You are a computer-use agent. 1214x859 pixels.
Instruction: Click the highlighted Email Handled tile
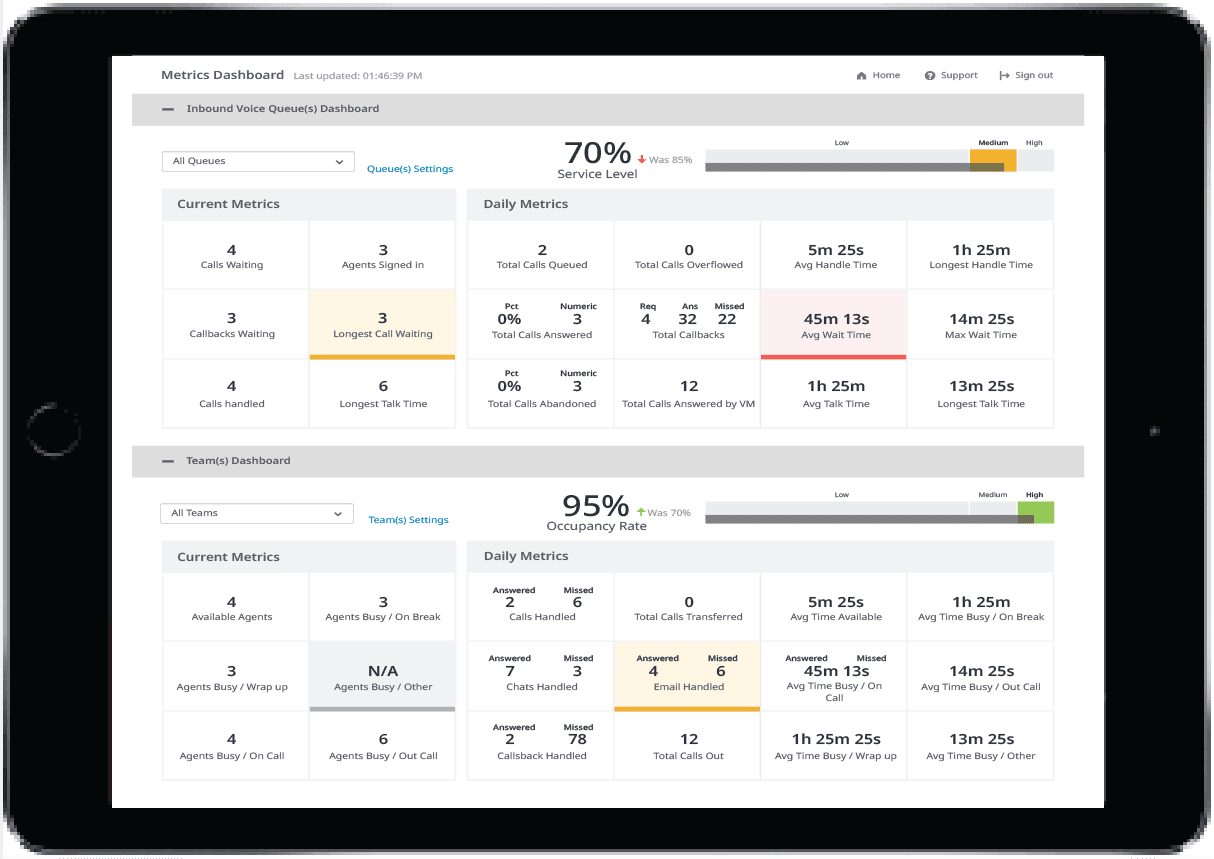[x=688, y=676]
